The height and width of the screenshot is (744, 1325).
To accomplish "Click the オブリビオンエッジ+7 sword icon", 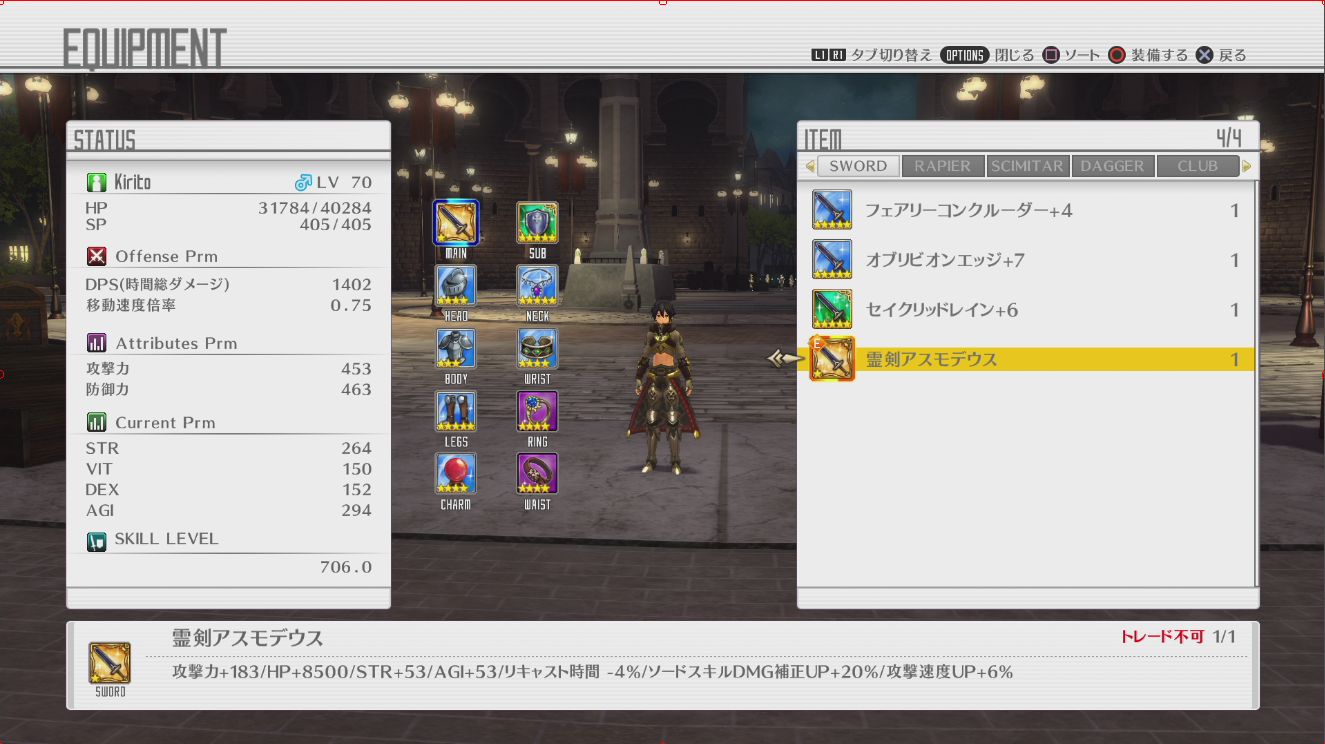I will pos(832,260).
